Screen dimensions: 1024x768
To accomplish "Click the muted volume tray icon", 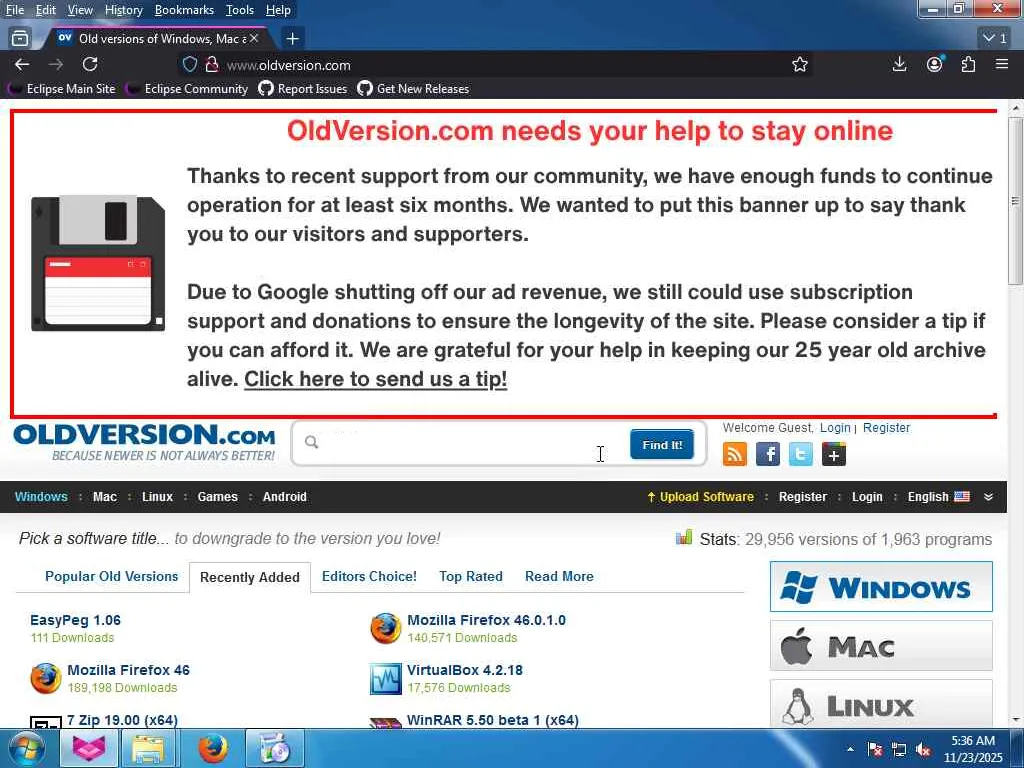I will (923, 750).
